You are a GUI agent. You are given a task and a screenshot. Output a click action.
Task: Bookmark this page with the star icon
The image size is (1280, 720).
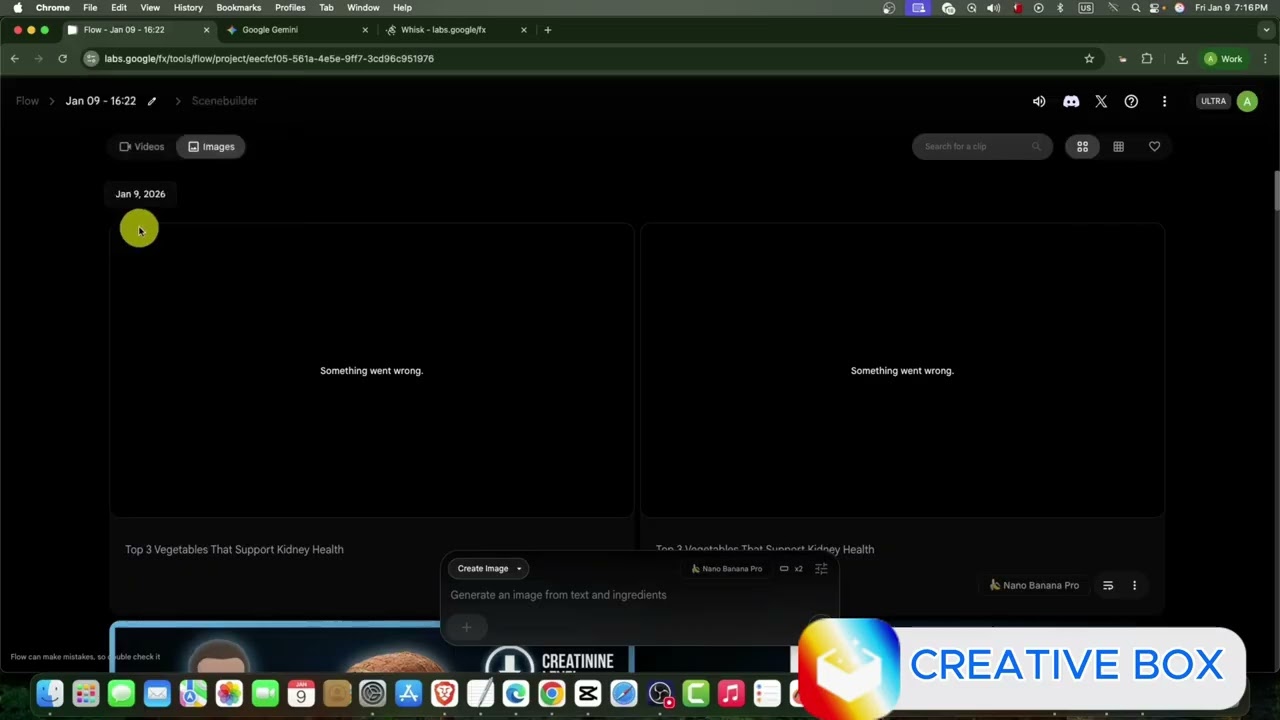point(1089,59)
